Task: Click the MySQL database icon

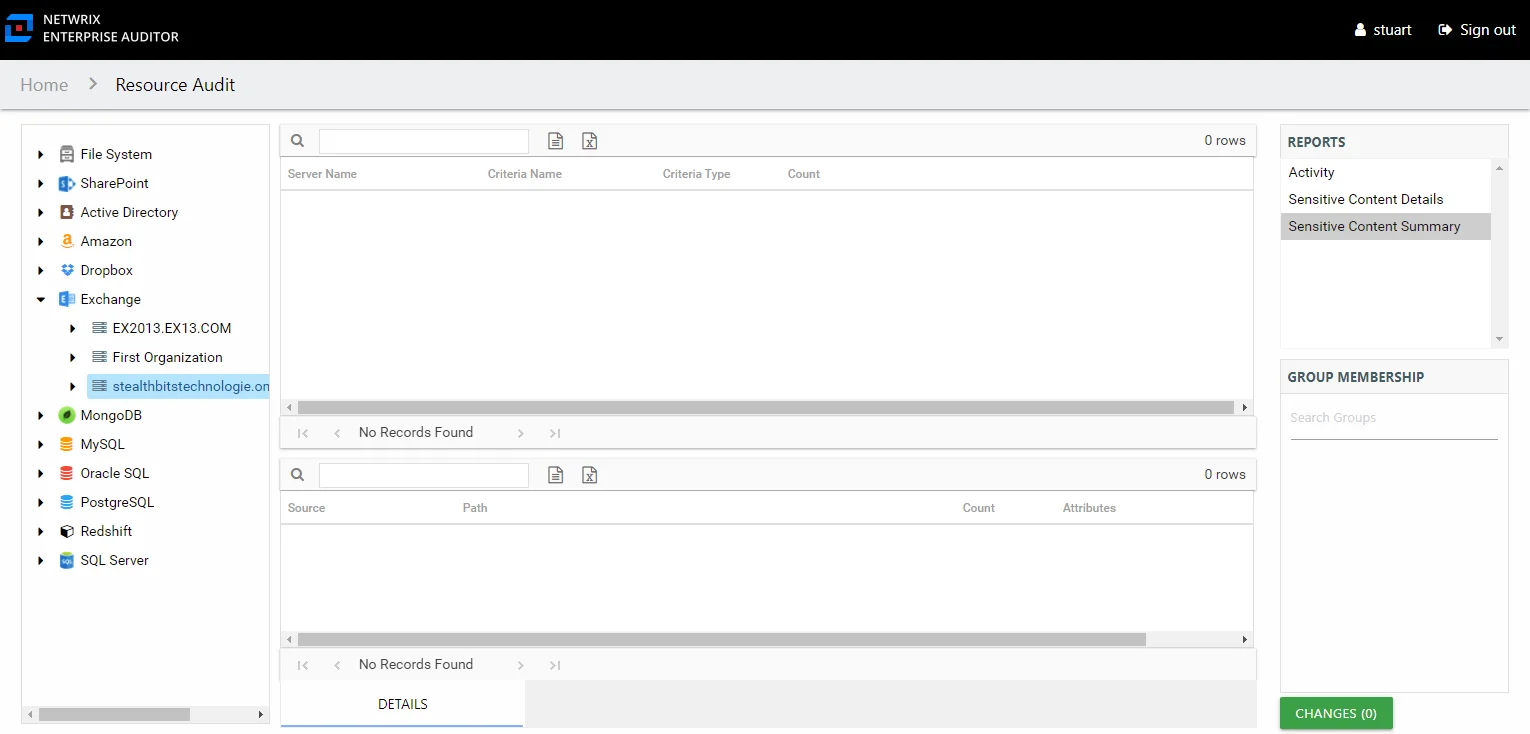Action: pos(67,444)
